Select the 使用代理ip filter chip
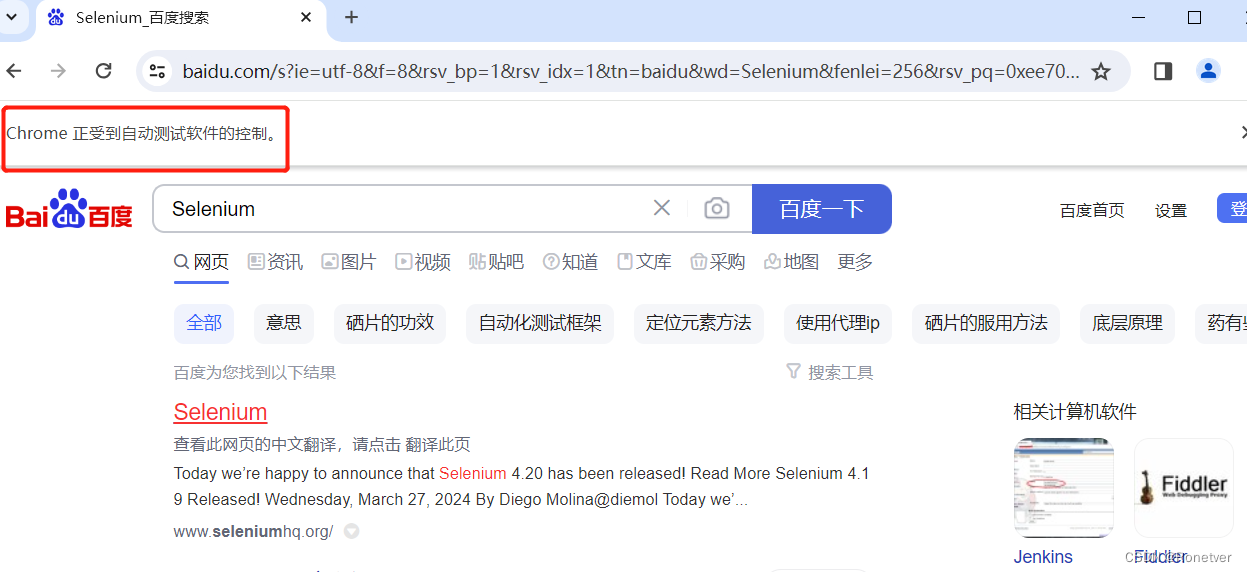Screen dimensions: 1247x572 pyautogui.click(x=838, y=323)
